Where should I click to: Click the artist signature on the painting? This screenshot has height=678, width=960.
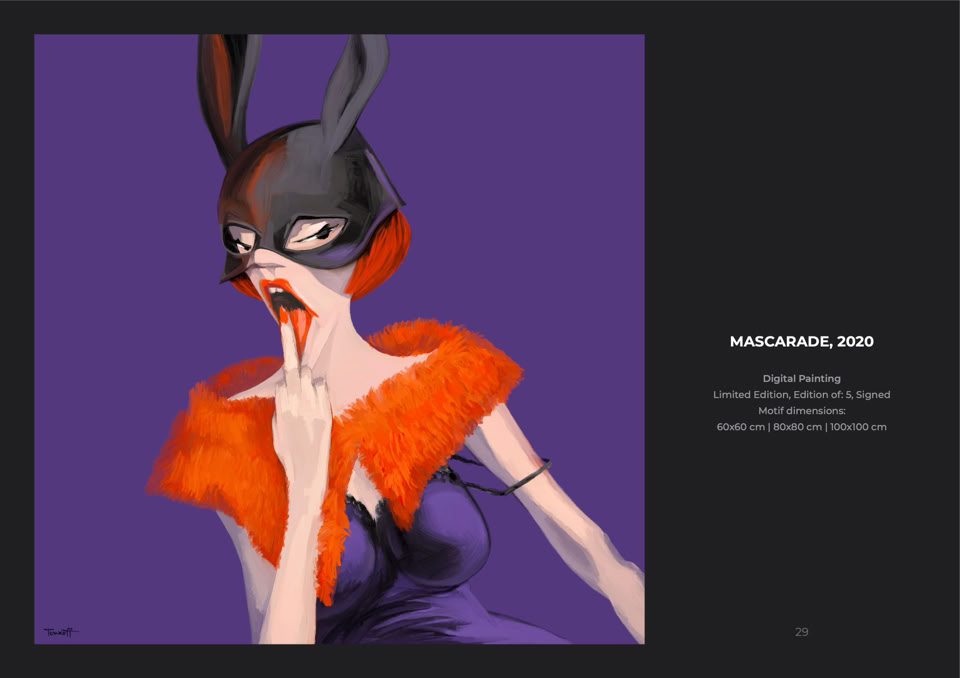(x=60, y=632)
